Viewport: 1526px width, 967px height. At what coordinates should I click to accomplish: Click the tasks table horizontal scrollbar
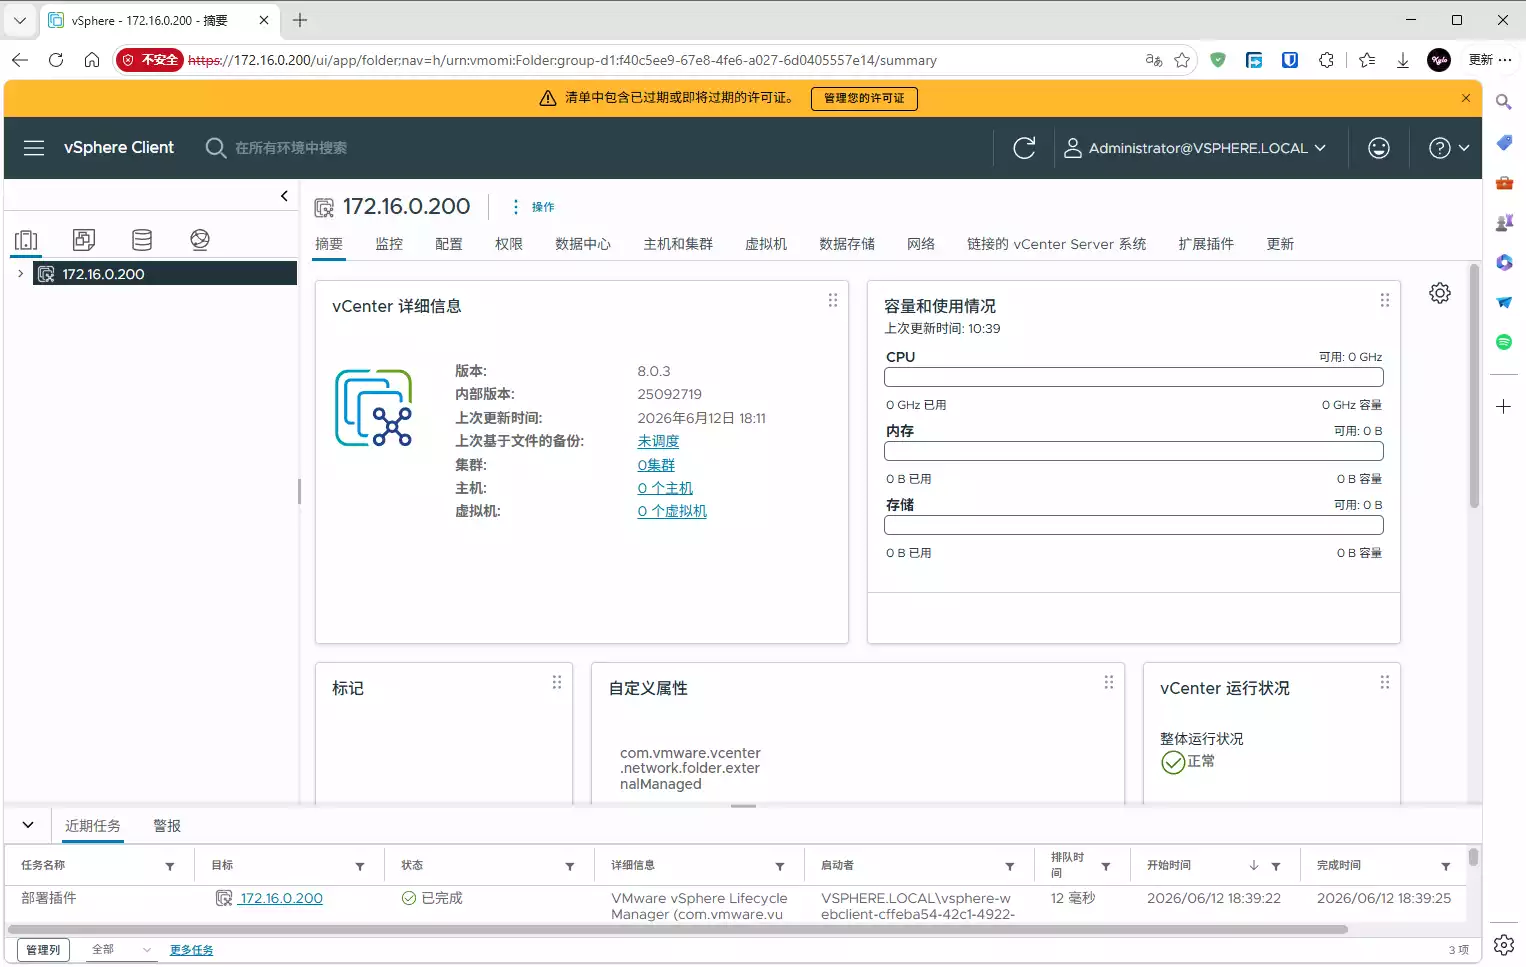[678, 929]
